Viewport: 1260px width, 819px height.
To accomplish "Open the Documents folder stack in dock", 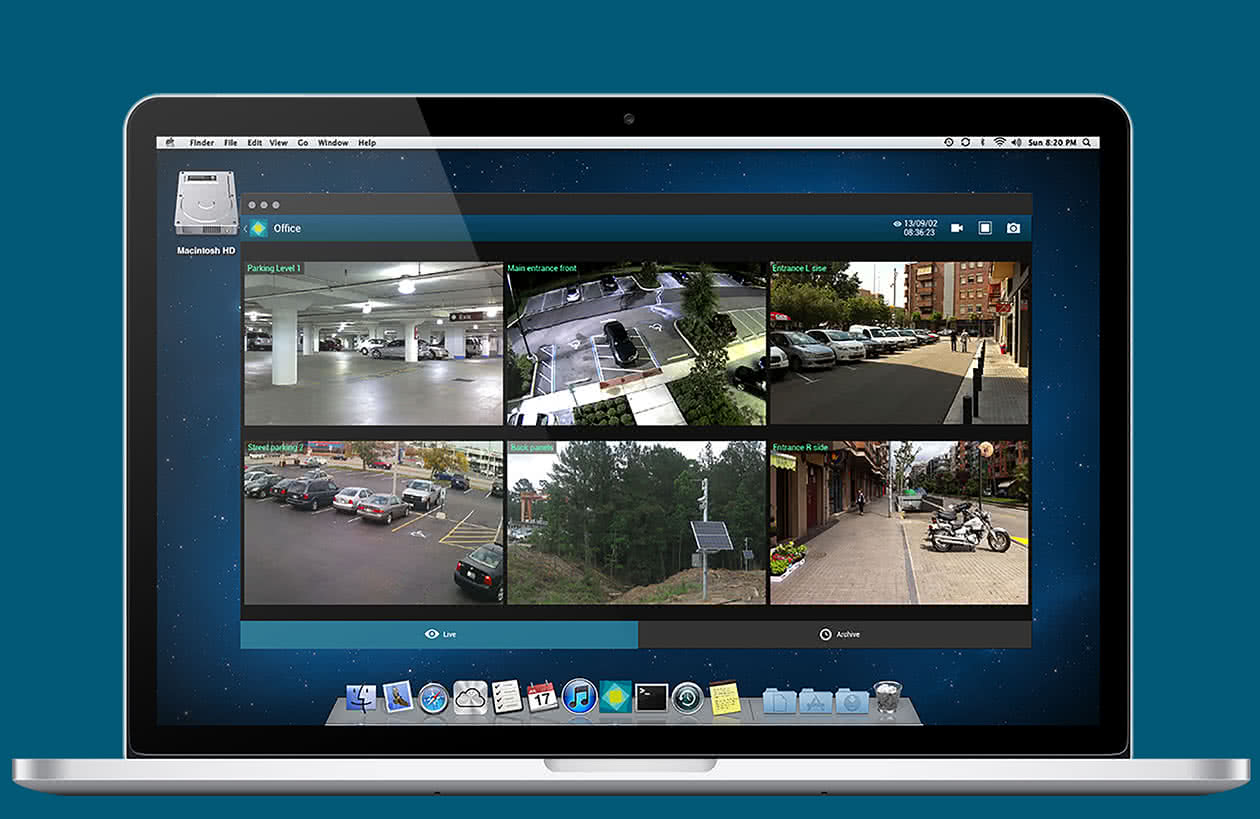I will 779,700.
